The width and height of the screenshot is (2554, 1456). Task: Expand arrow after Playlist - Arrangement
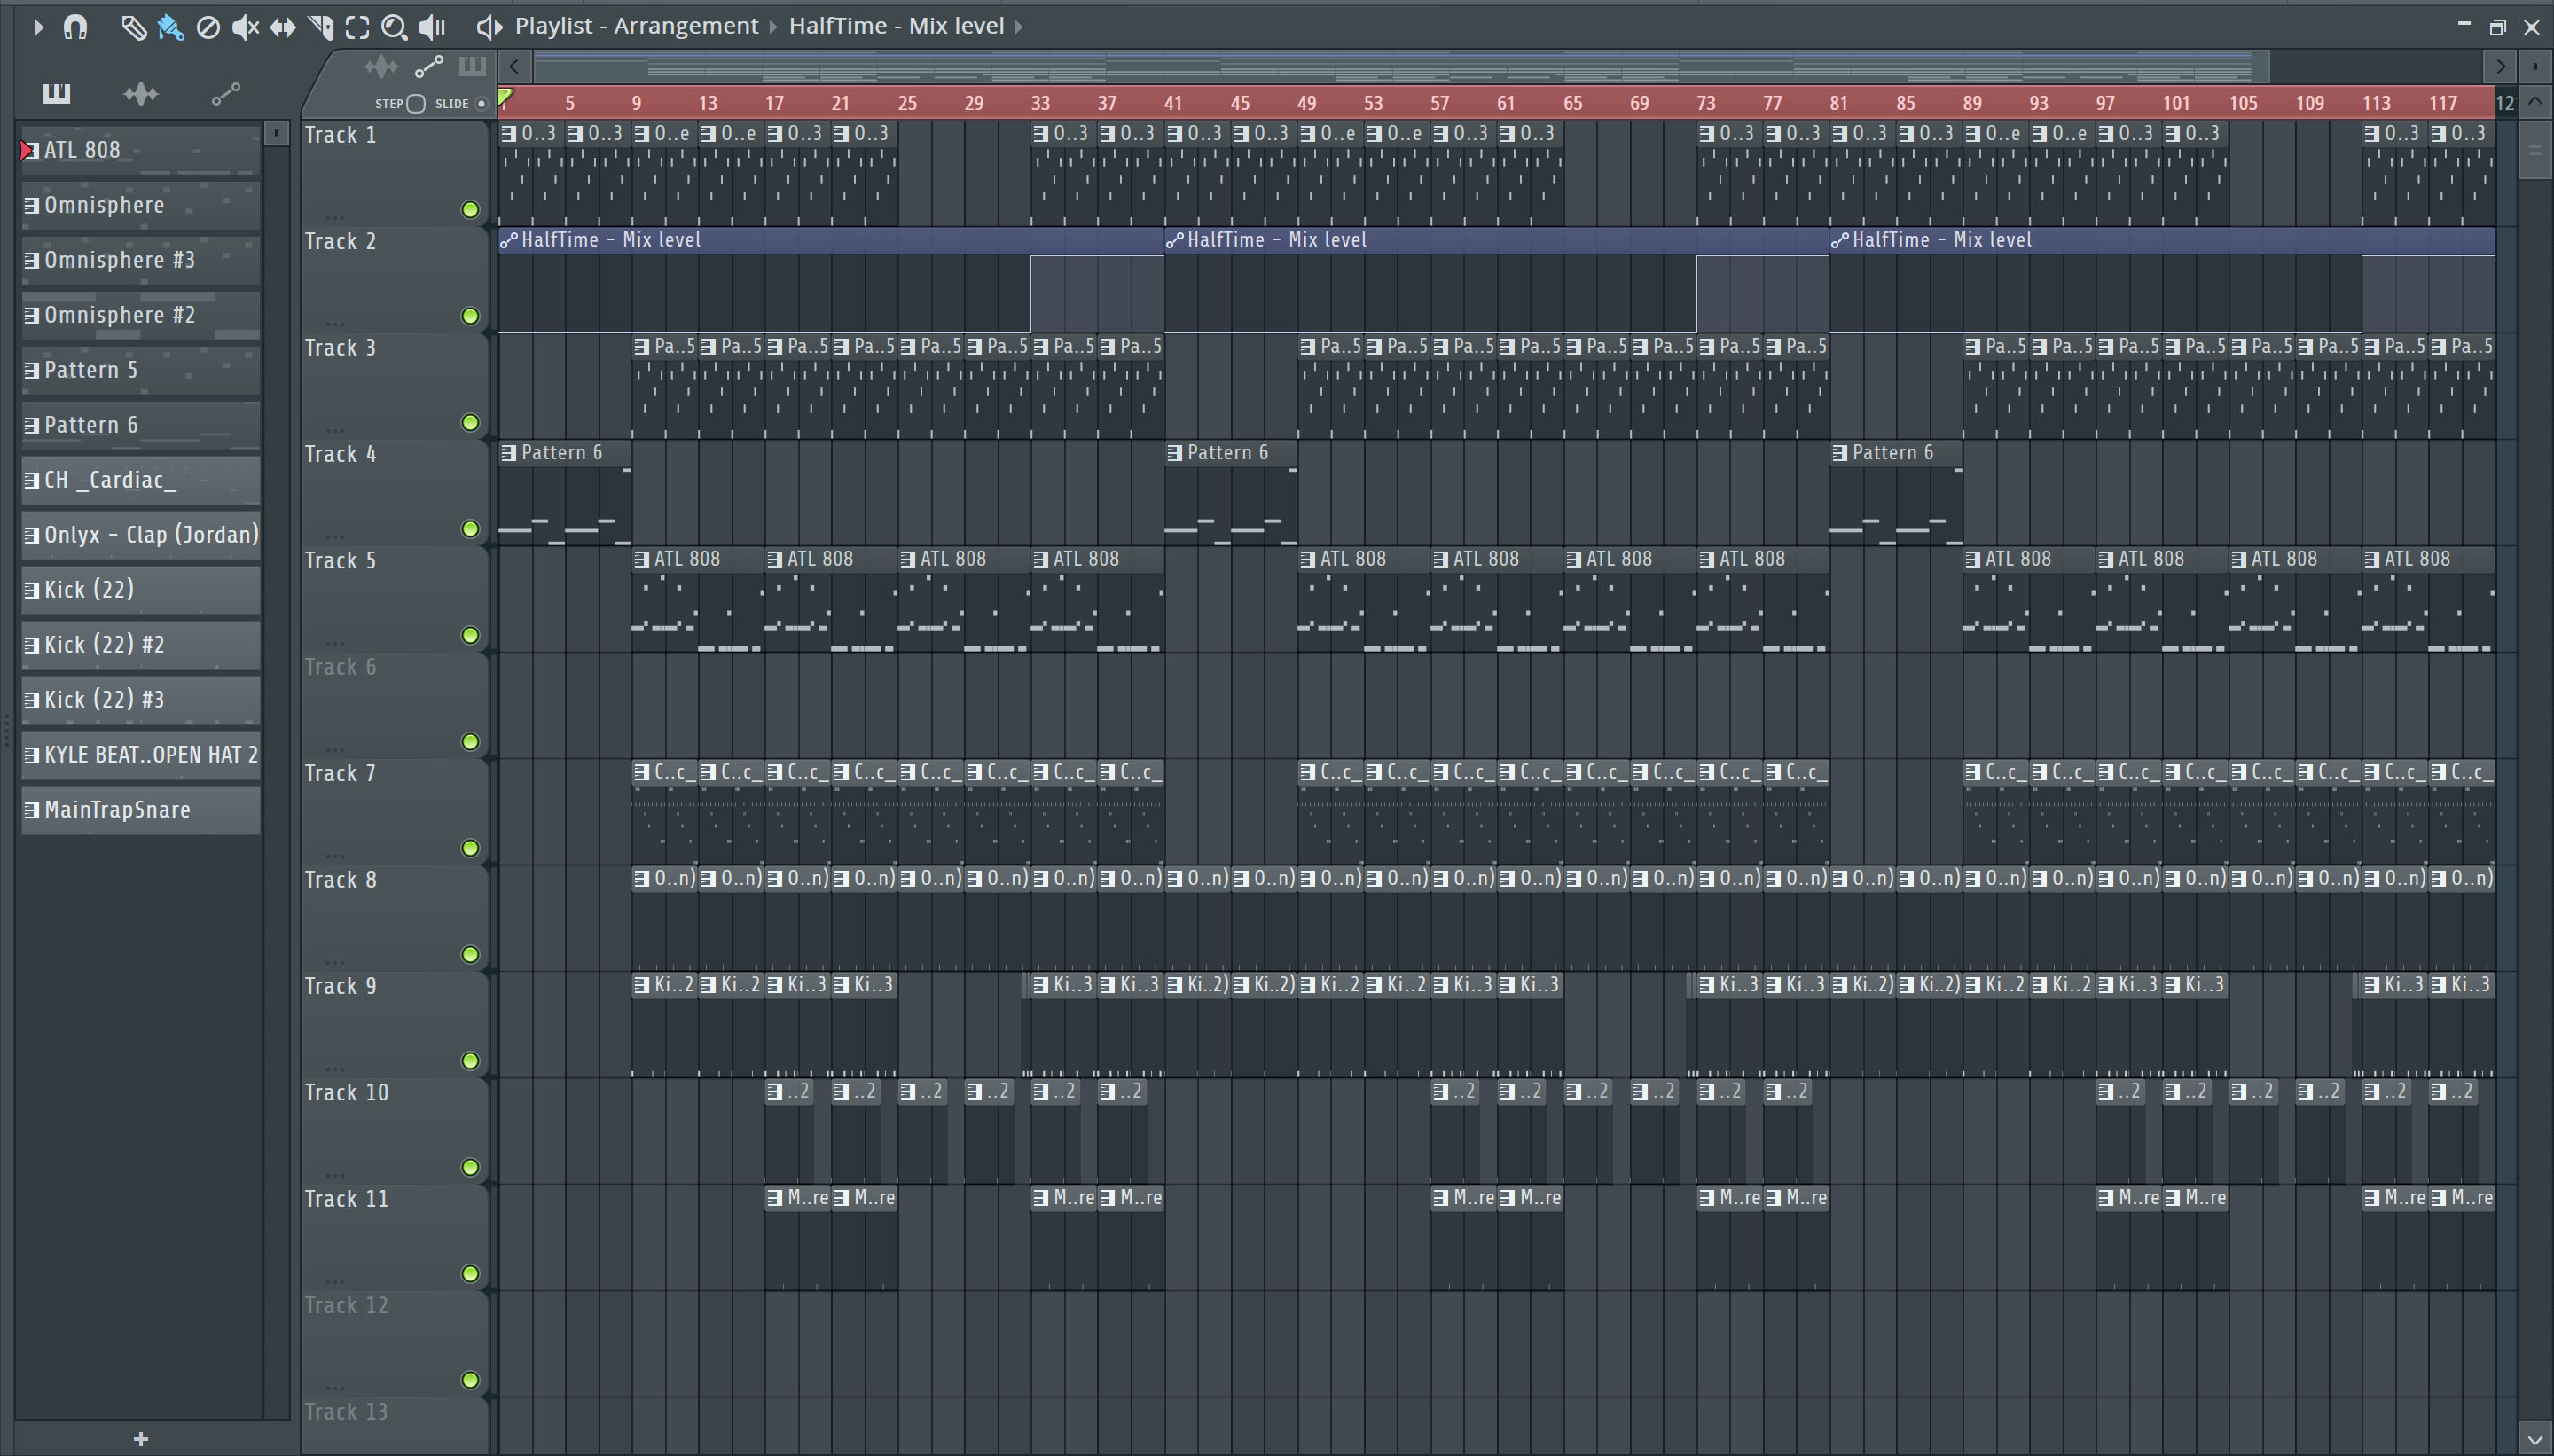773,27
